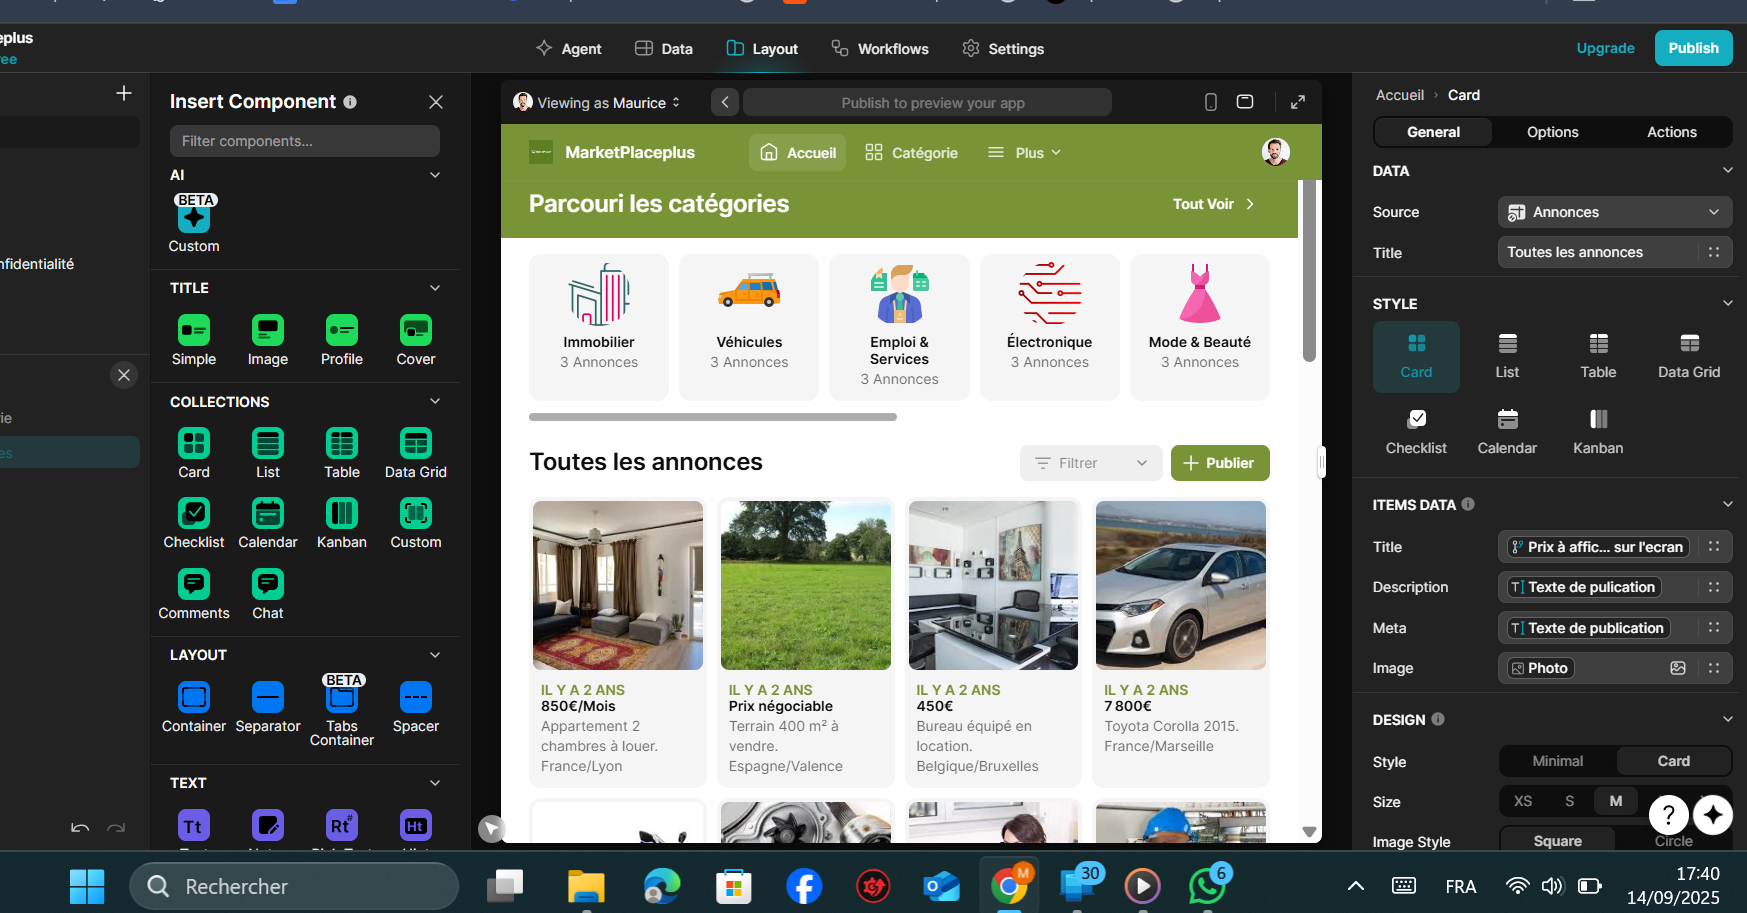Screen dimensions: 1747x913
Task: Expand the app preview to fullscreen
Action: [x=1297, y=102]
